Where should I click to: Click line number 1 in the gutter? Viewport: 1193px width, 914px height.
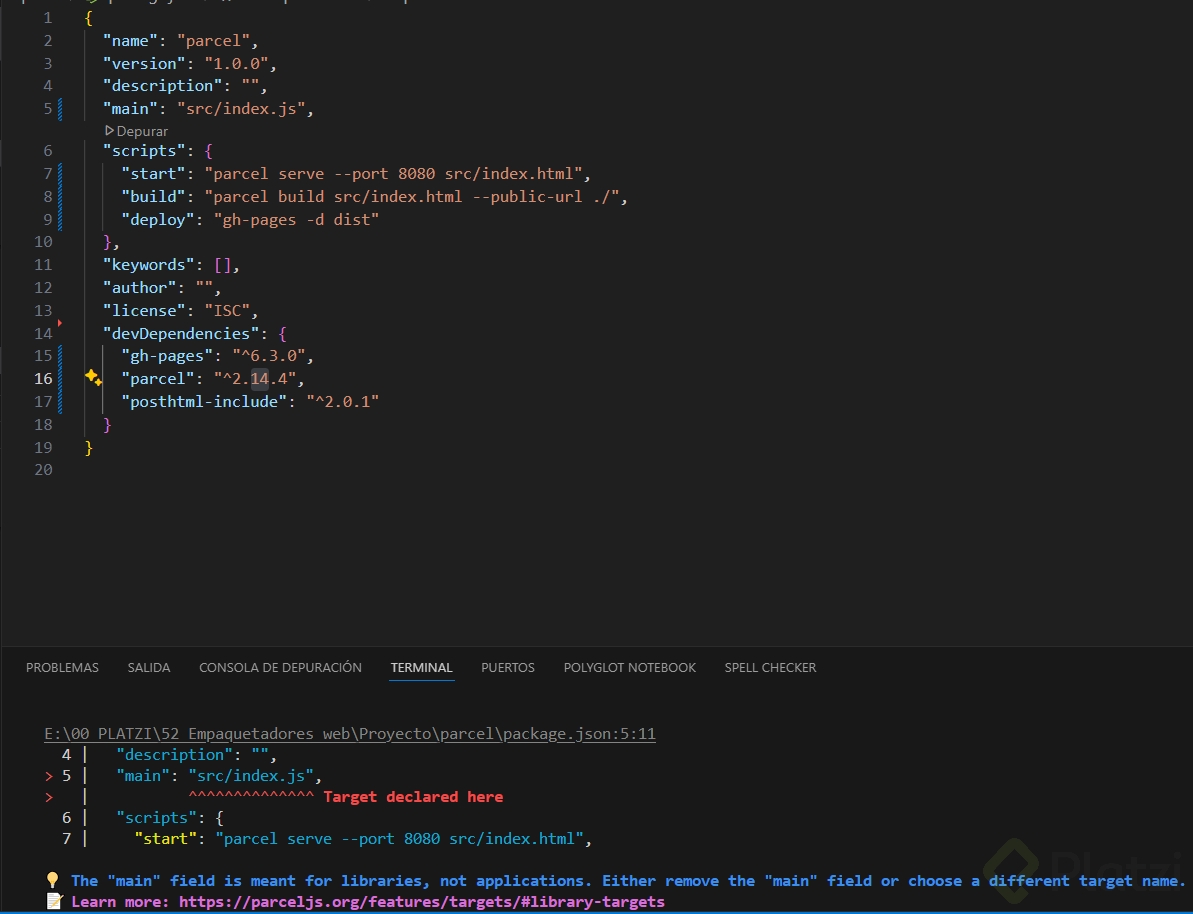48,18
